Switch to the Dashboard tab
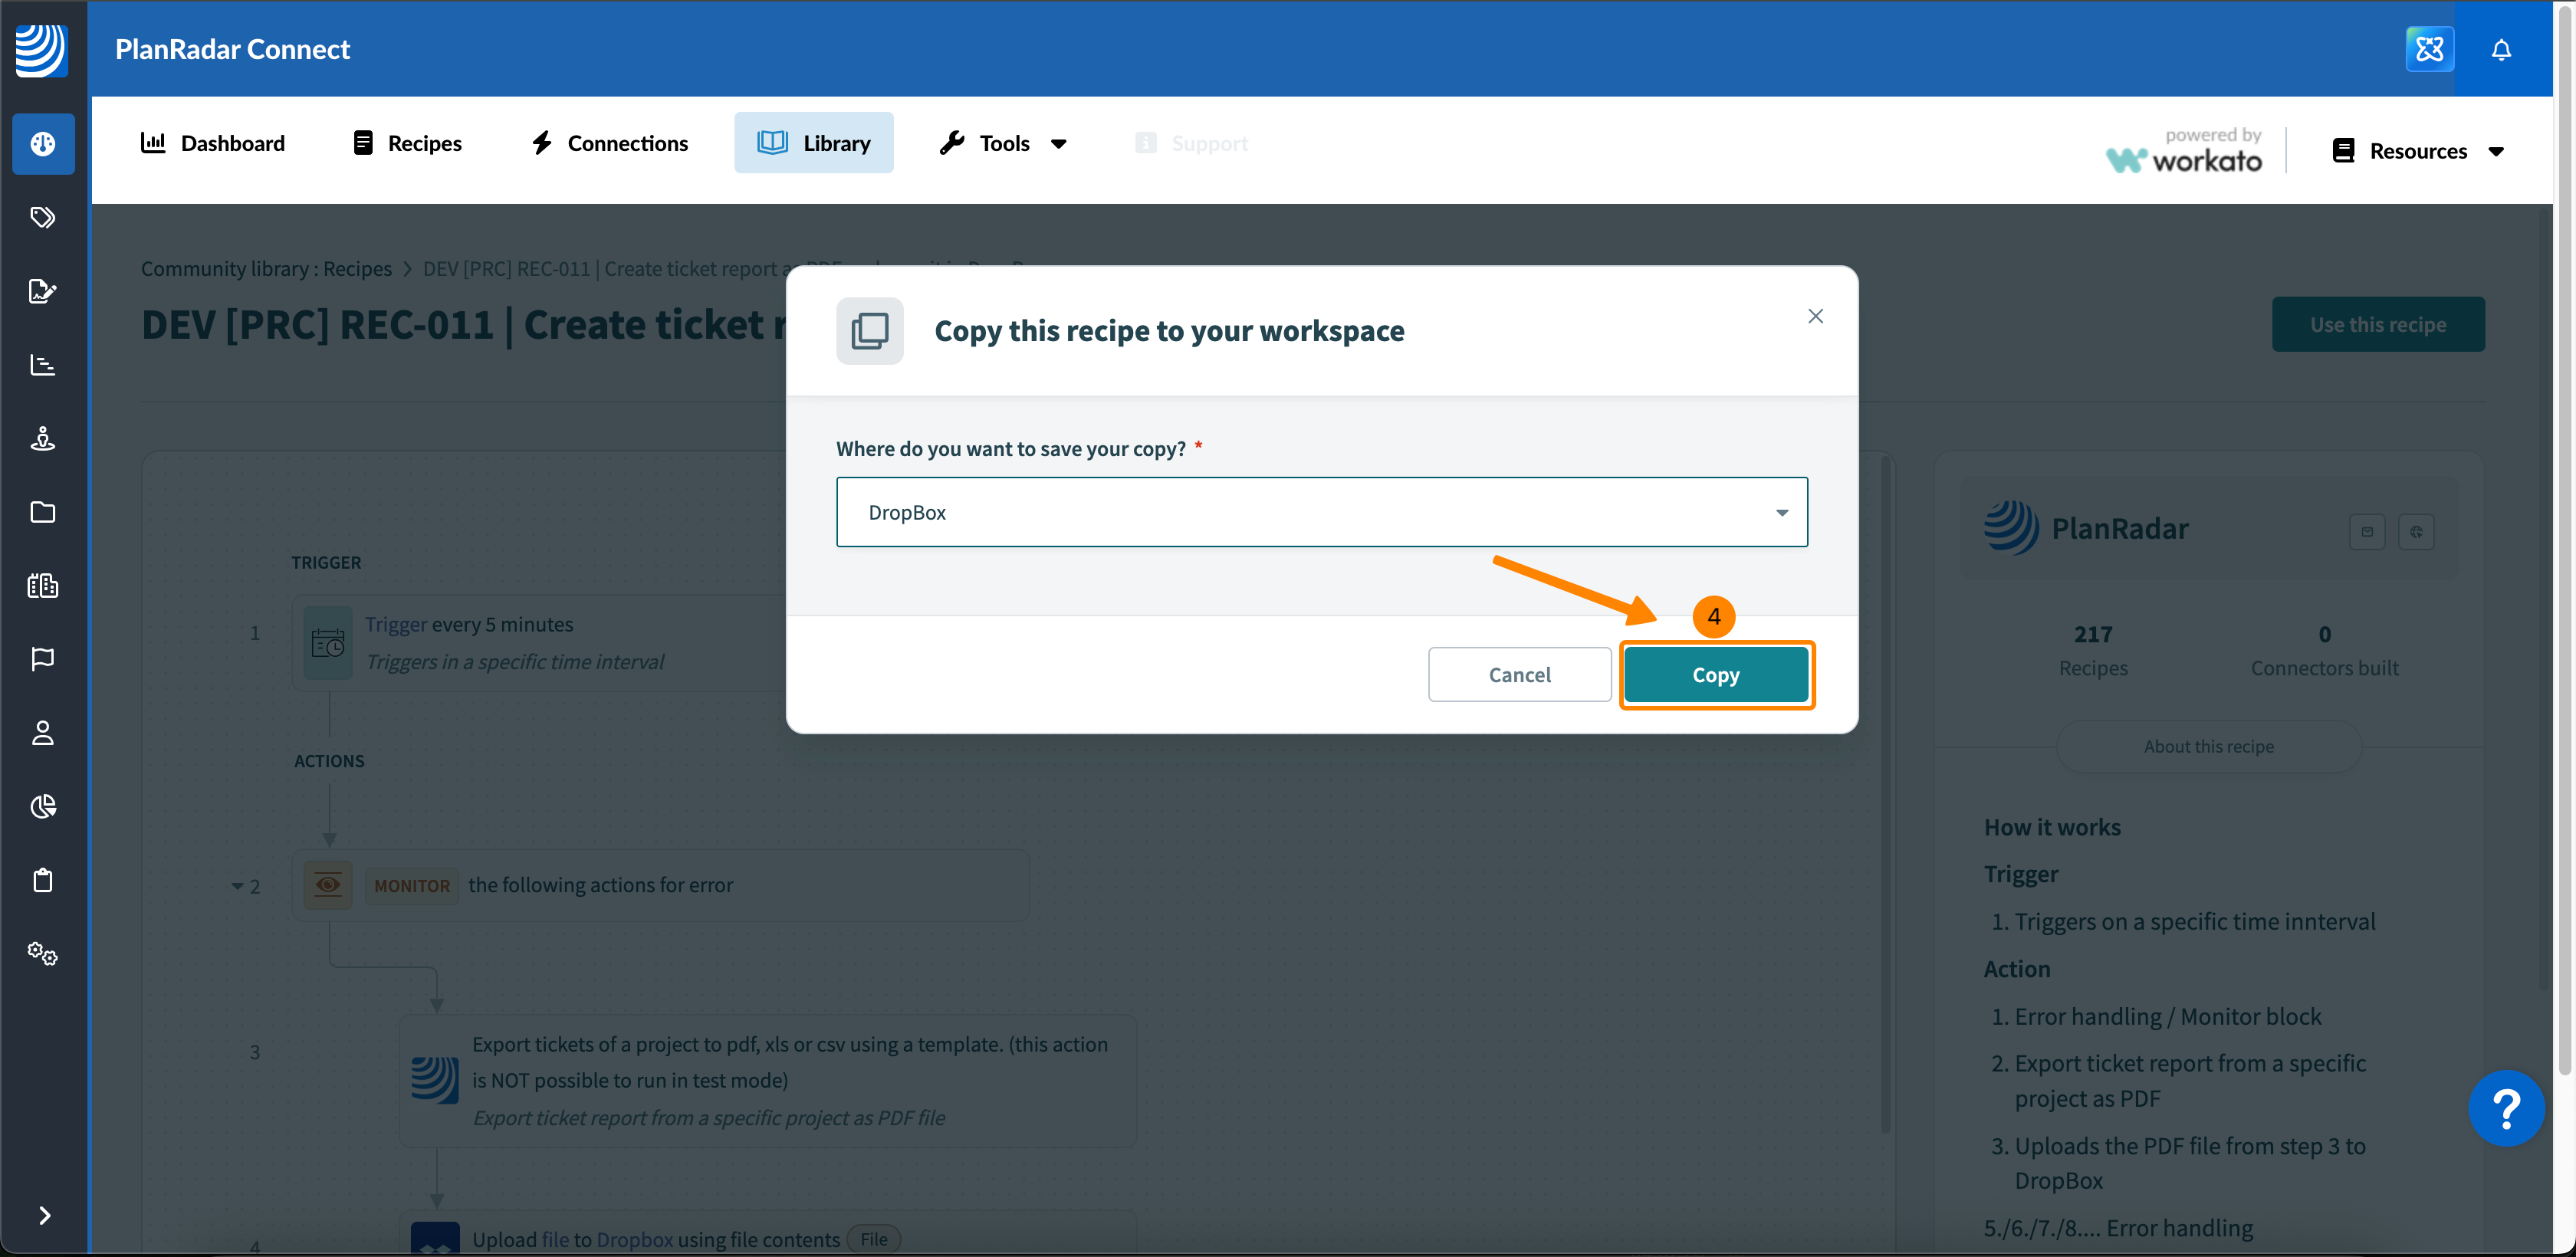The height and width of the screenshot is (1257, 2576). pyautogui.click(x=213, y=143)
